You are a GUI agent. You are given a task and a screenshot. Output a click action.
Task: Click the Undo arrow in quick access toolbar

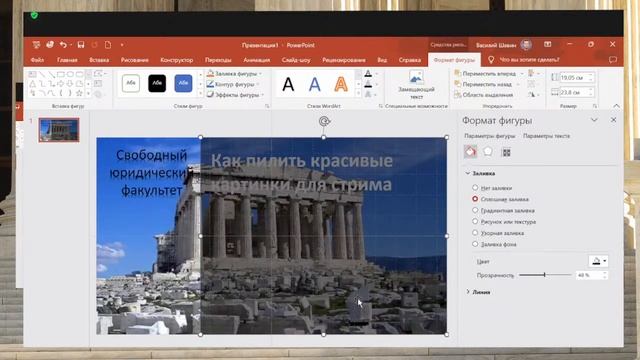click(x=63, y=44)
